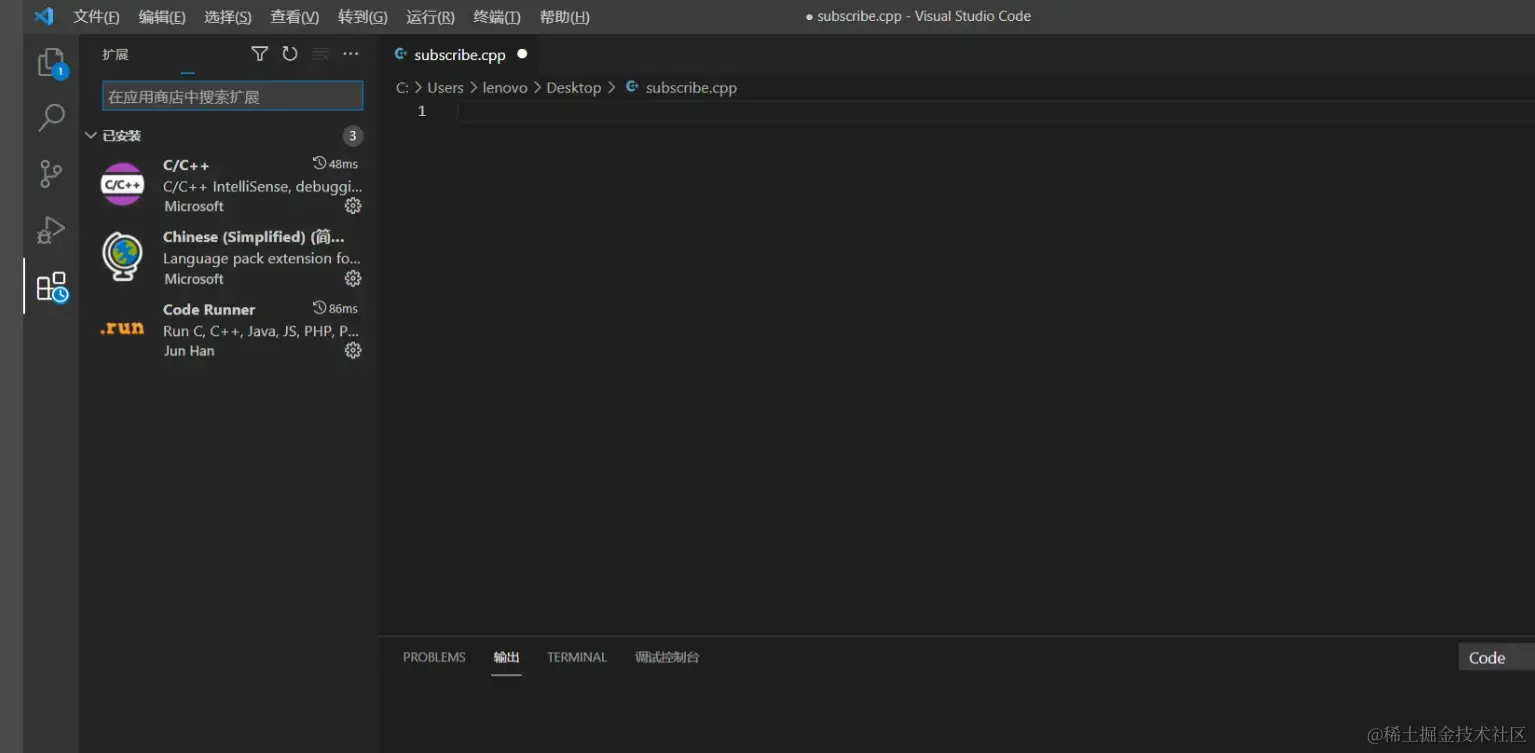Open the Search view in the activity bar

point(51,118)
